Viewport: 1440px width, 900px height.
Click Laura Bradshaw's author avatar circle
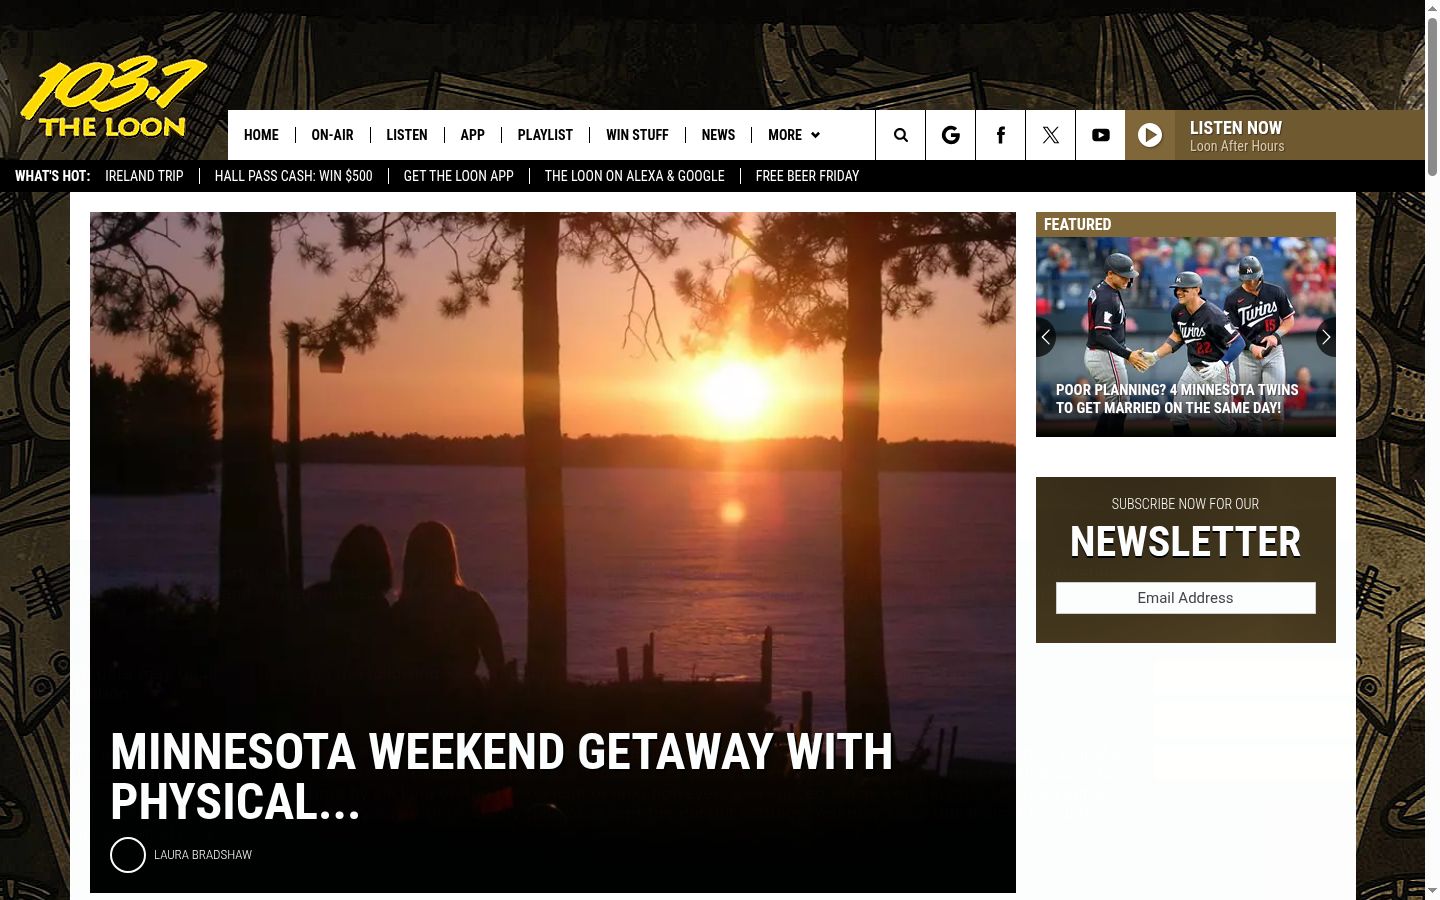tap(128, 855)
